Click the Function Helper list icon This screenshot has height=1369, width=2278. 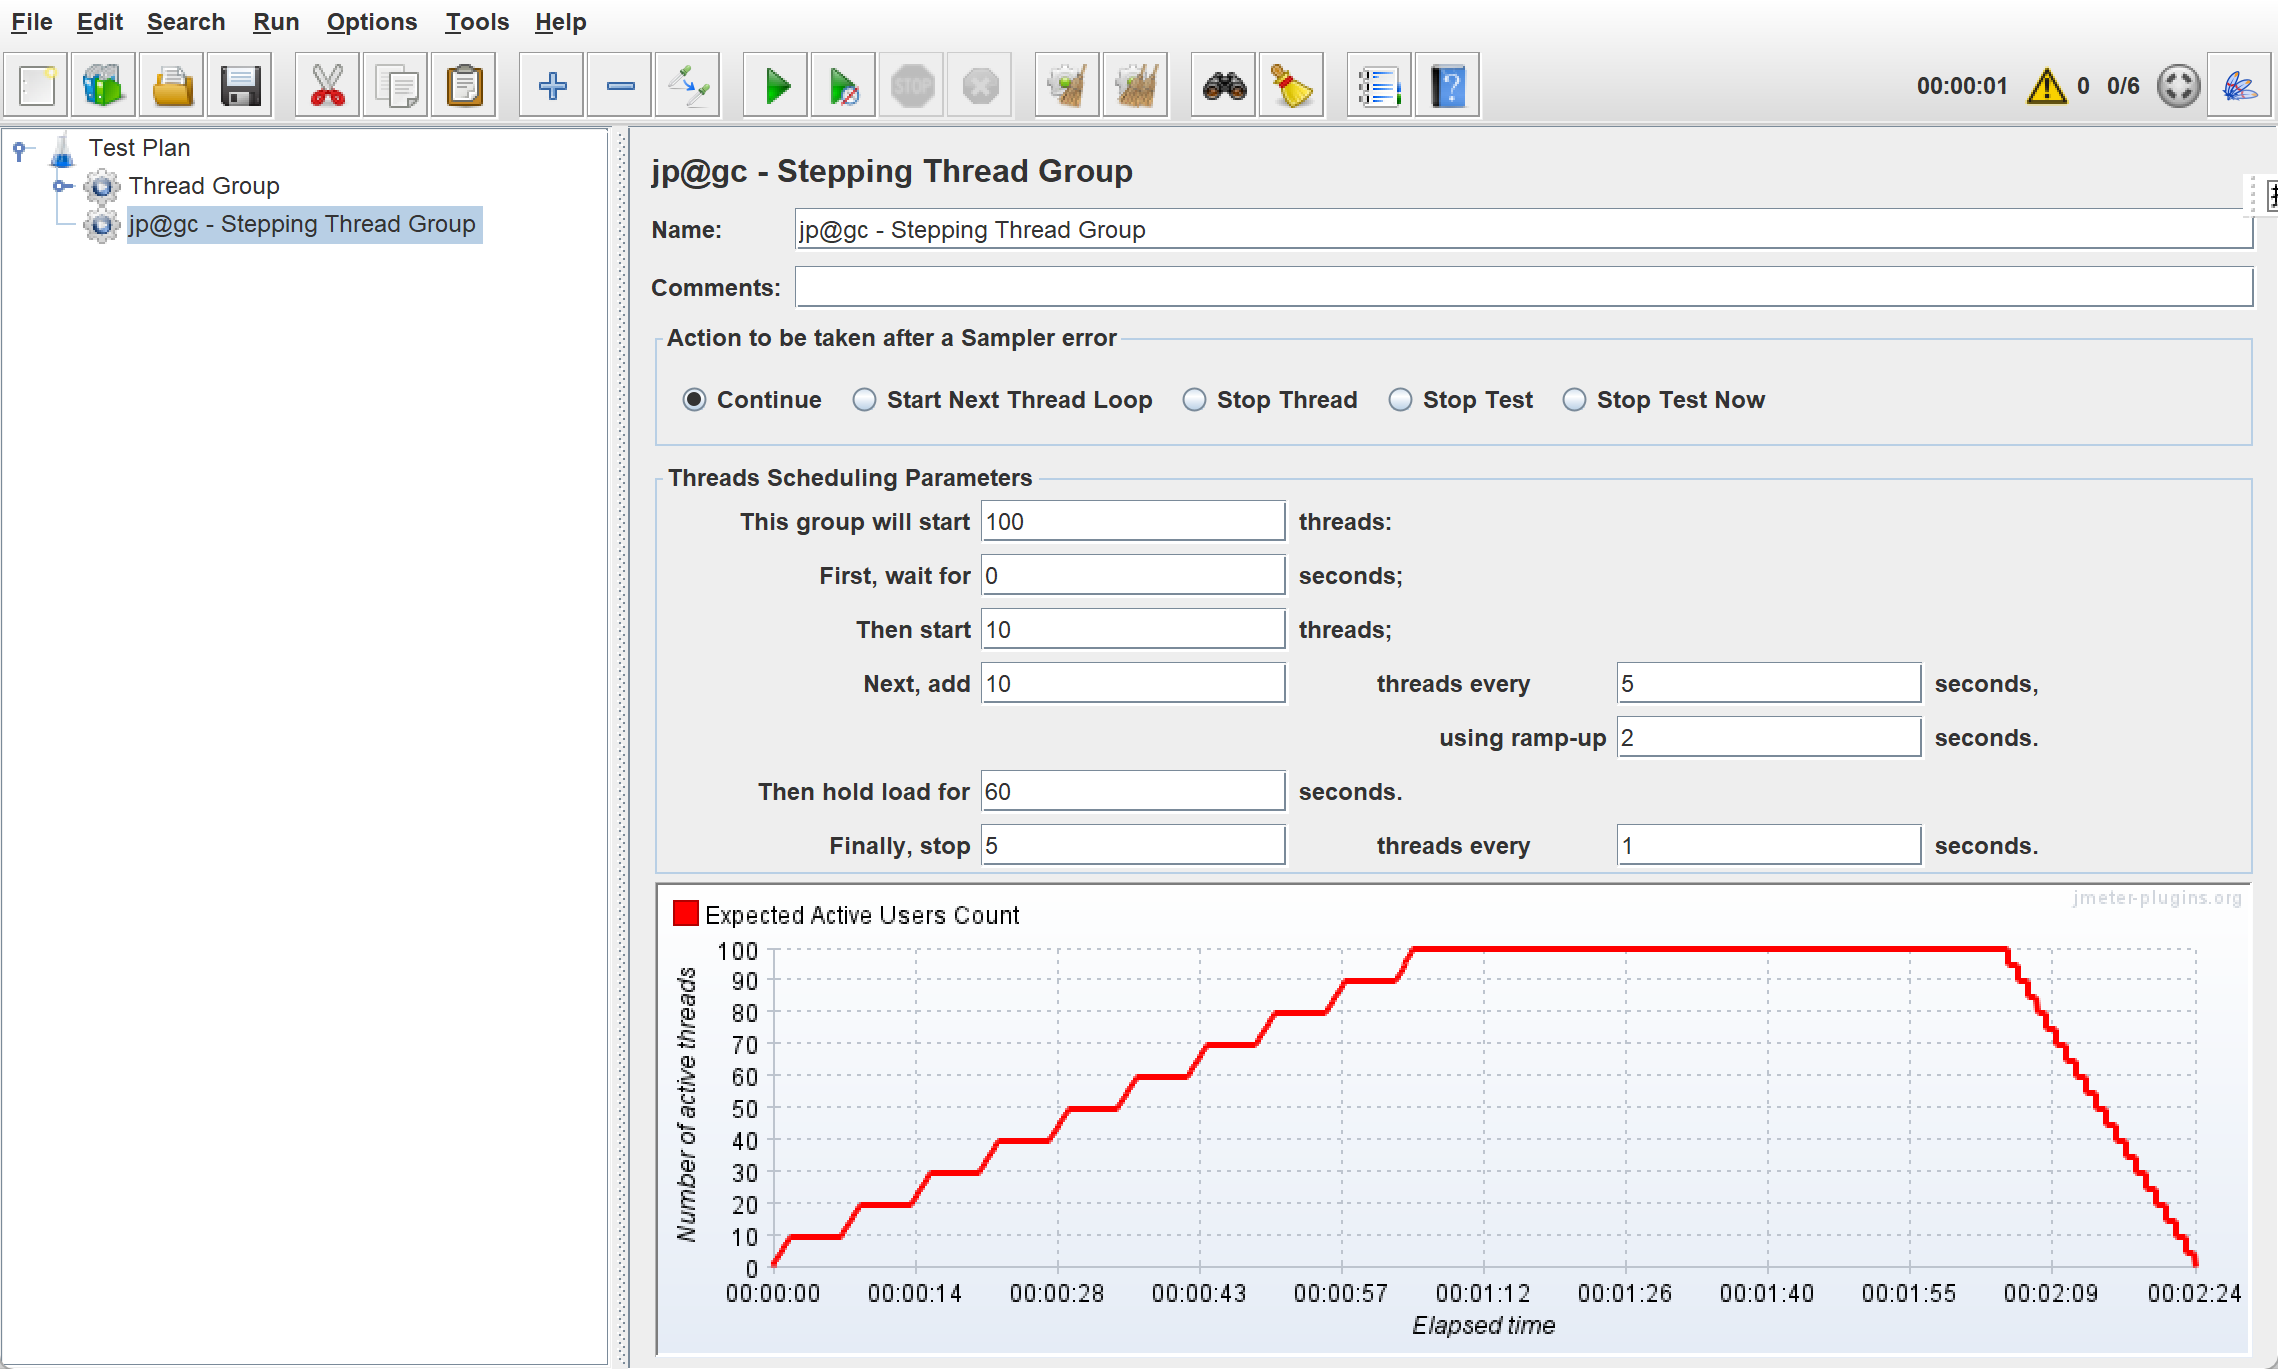1379,87
